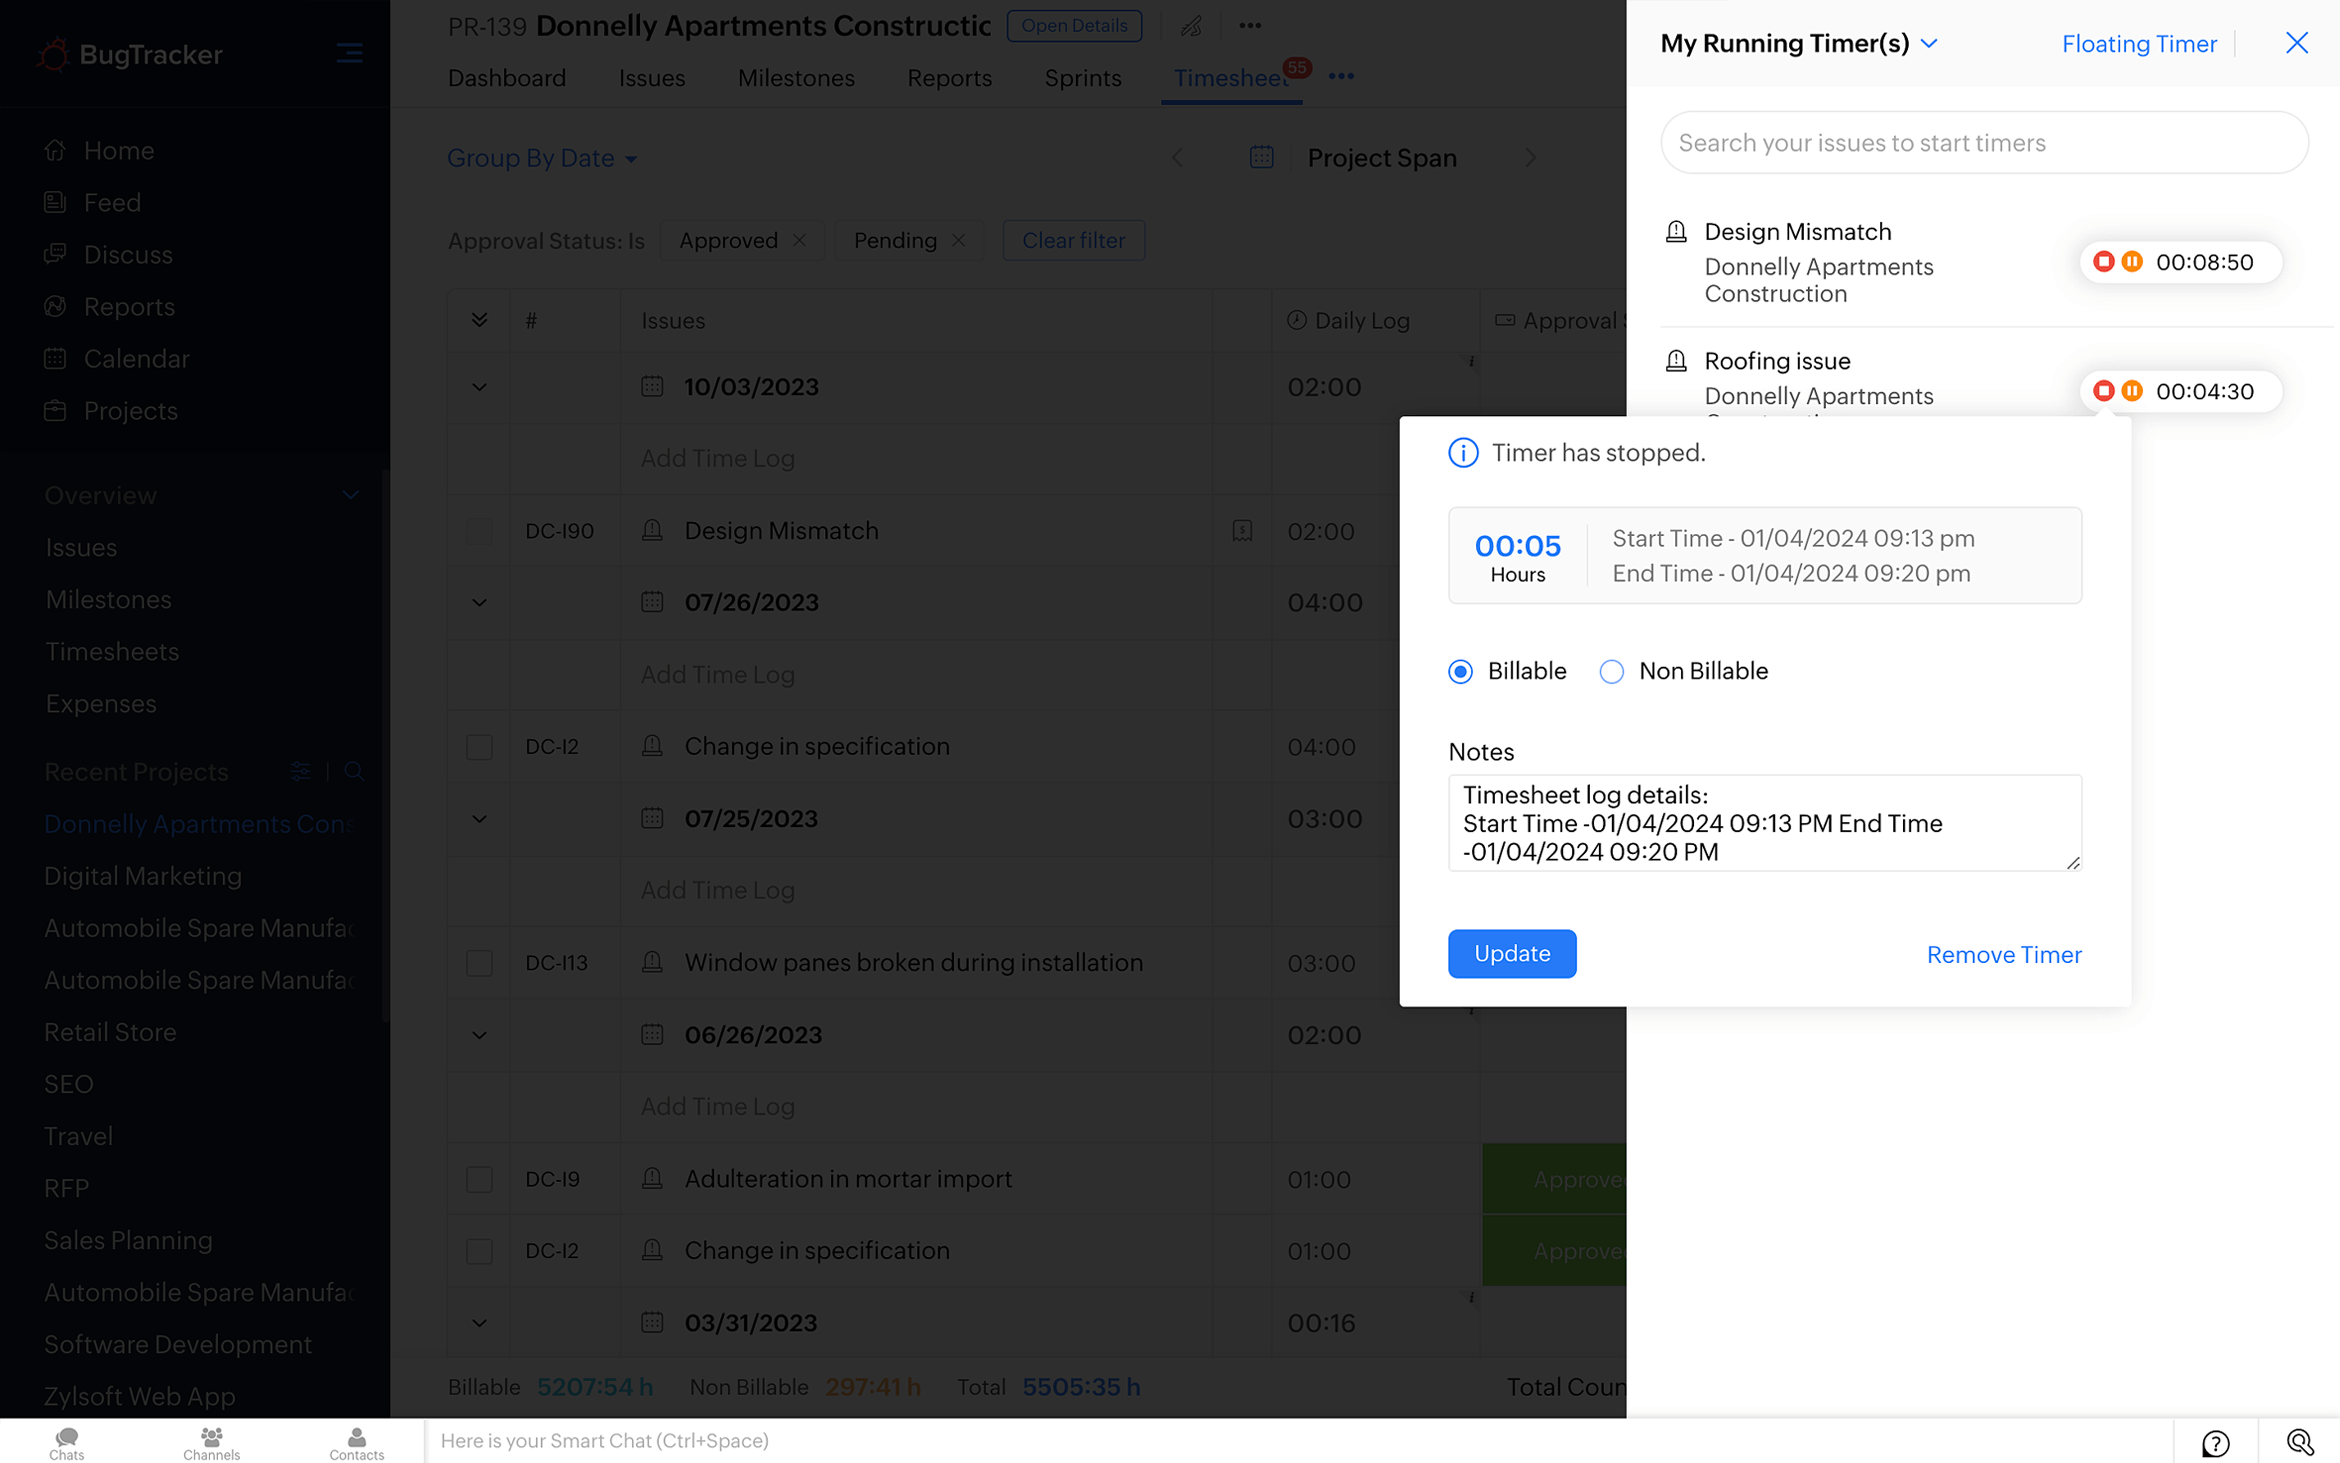Collapse the 07/26/2023 date group

pos(479,603)
